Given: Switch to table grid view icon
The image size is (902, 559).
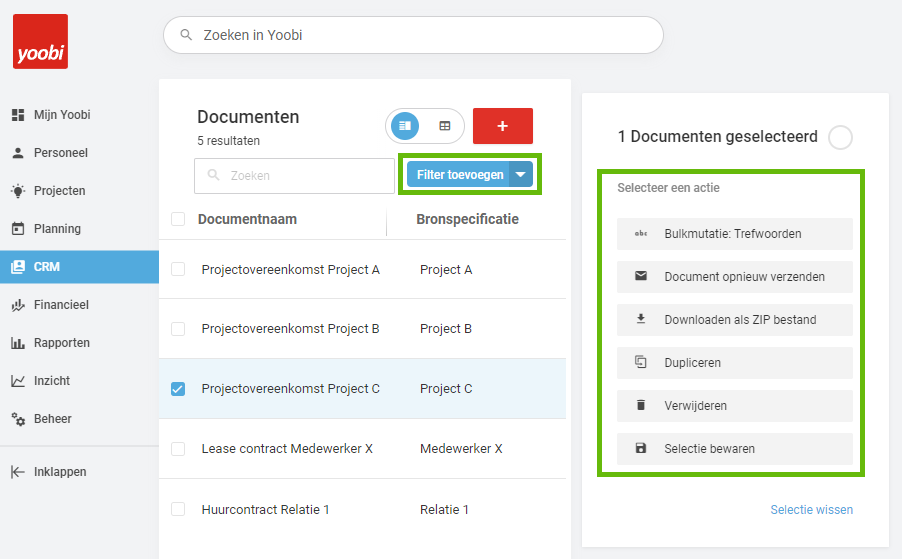Looking at the screenshot, I should tap(445, 126).
